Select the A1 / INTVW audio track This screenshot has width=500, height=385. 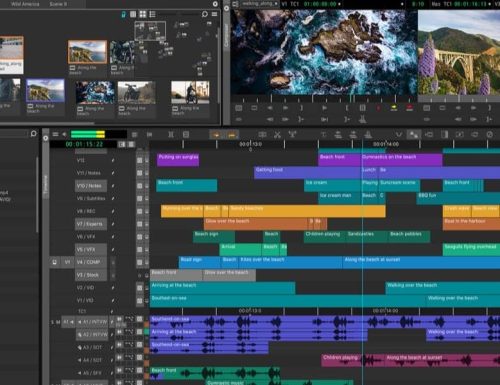point(92,322)
